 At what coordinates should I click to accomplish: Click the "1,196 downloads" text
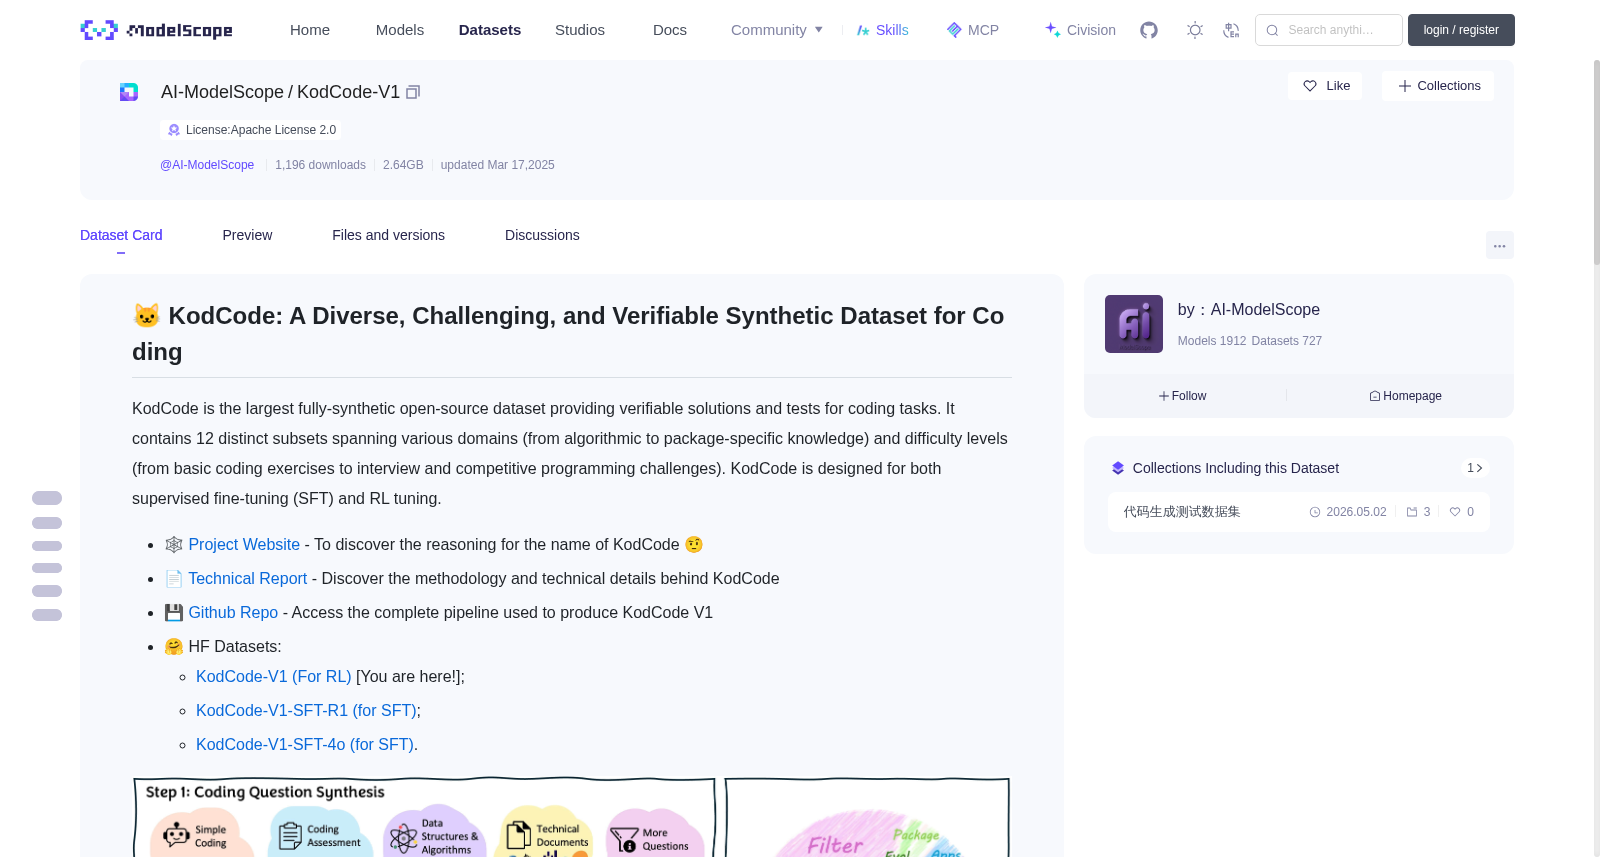(320, 165)
